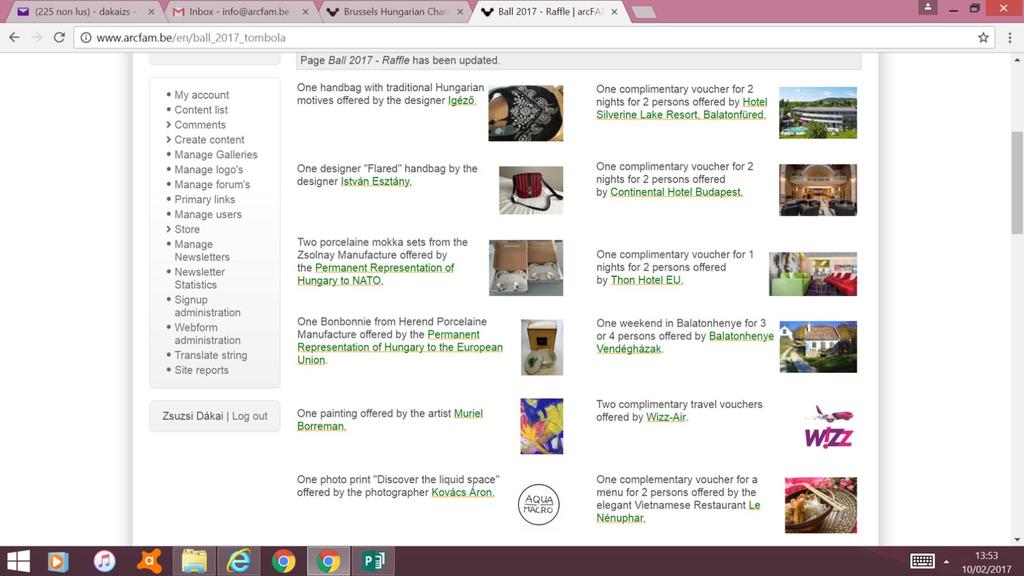The height and width of the screenshot is (576, 1024).
Task: Show hidden system tray icons
Action: pyautogui.click(x=946, y=562)
